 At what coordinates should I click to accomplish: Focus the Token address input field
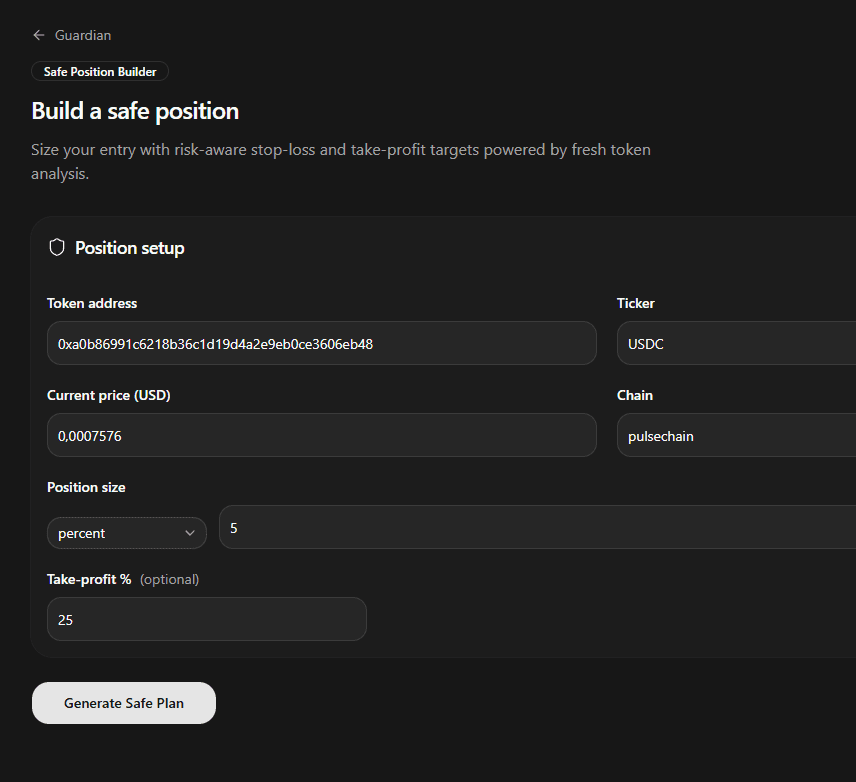point(322,343)
